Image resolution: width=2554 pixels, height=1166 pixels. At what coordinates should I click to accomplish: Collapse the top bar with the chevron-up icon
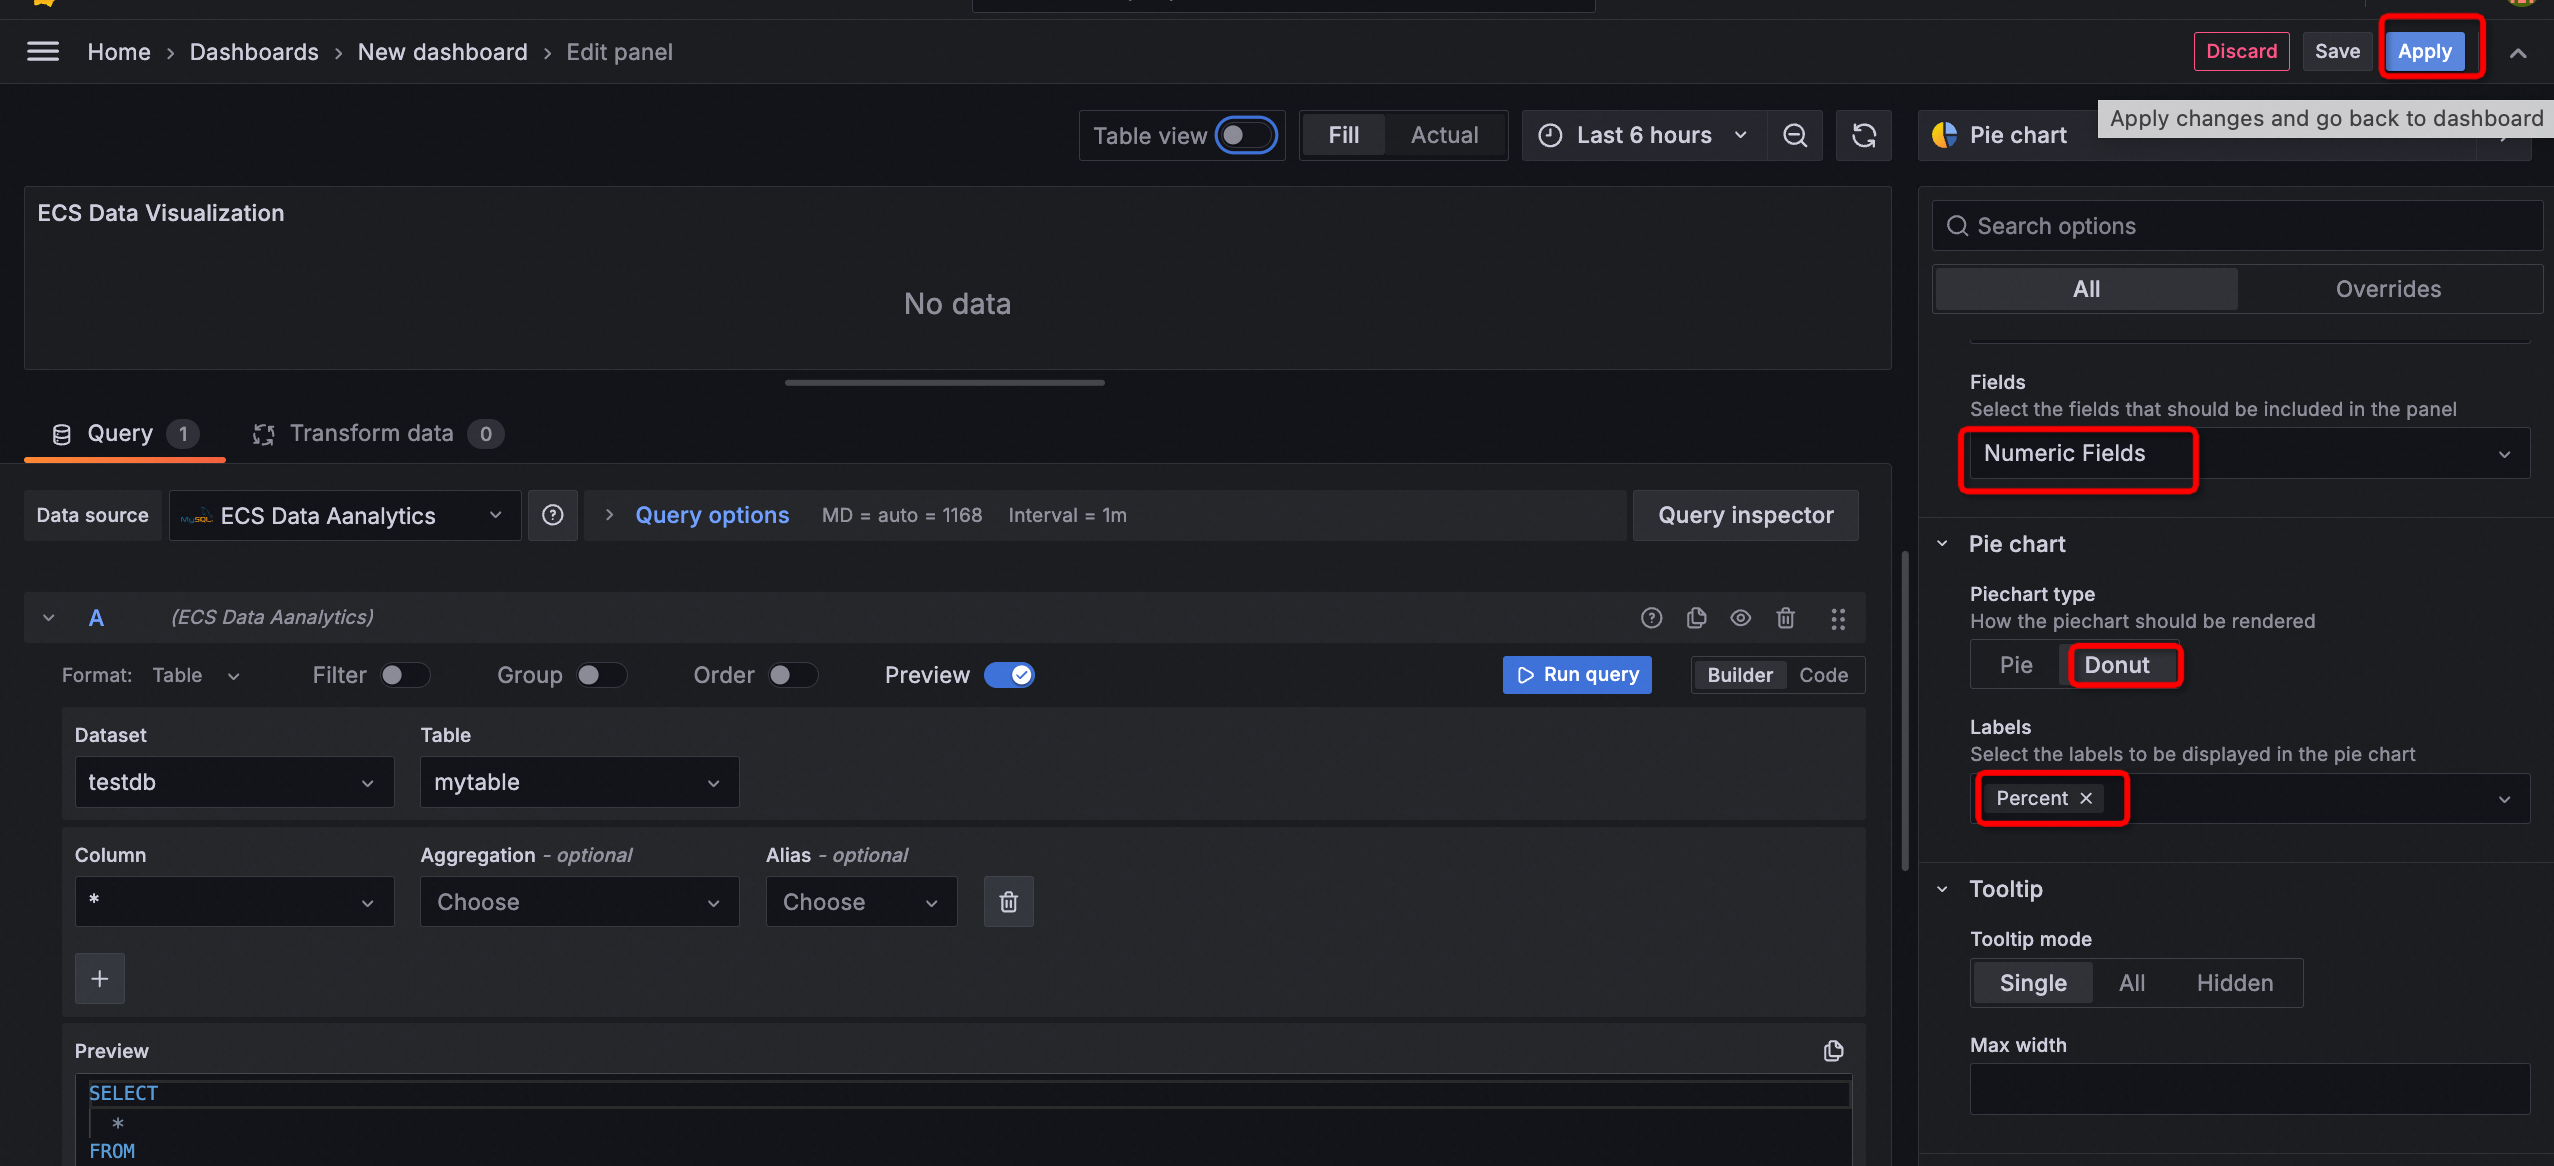click(x=2518, y=53)
